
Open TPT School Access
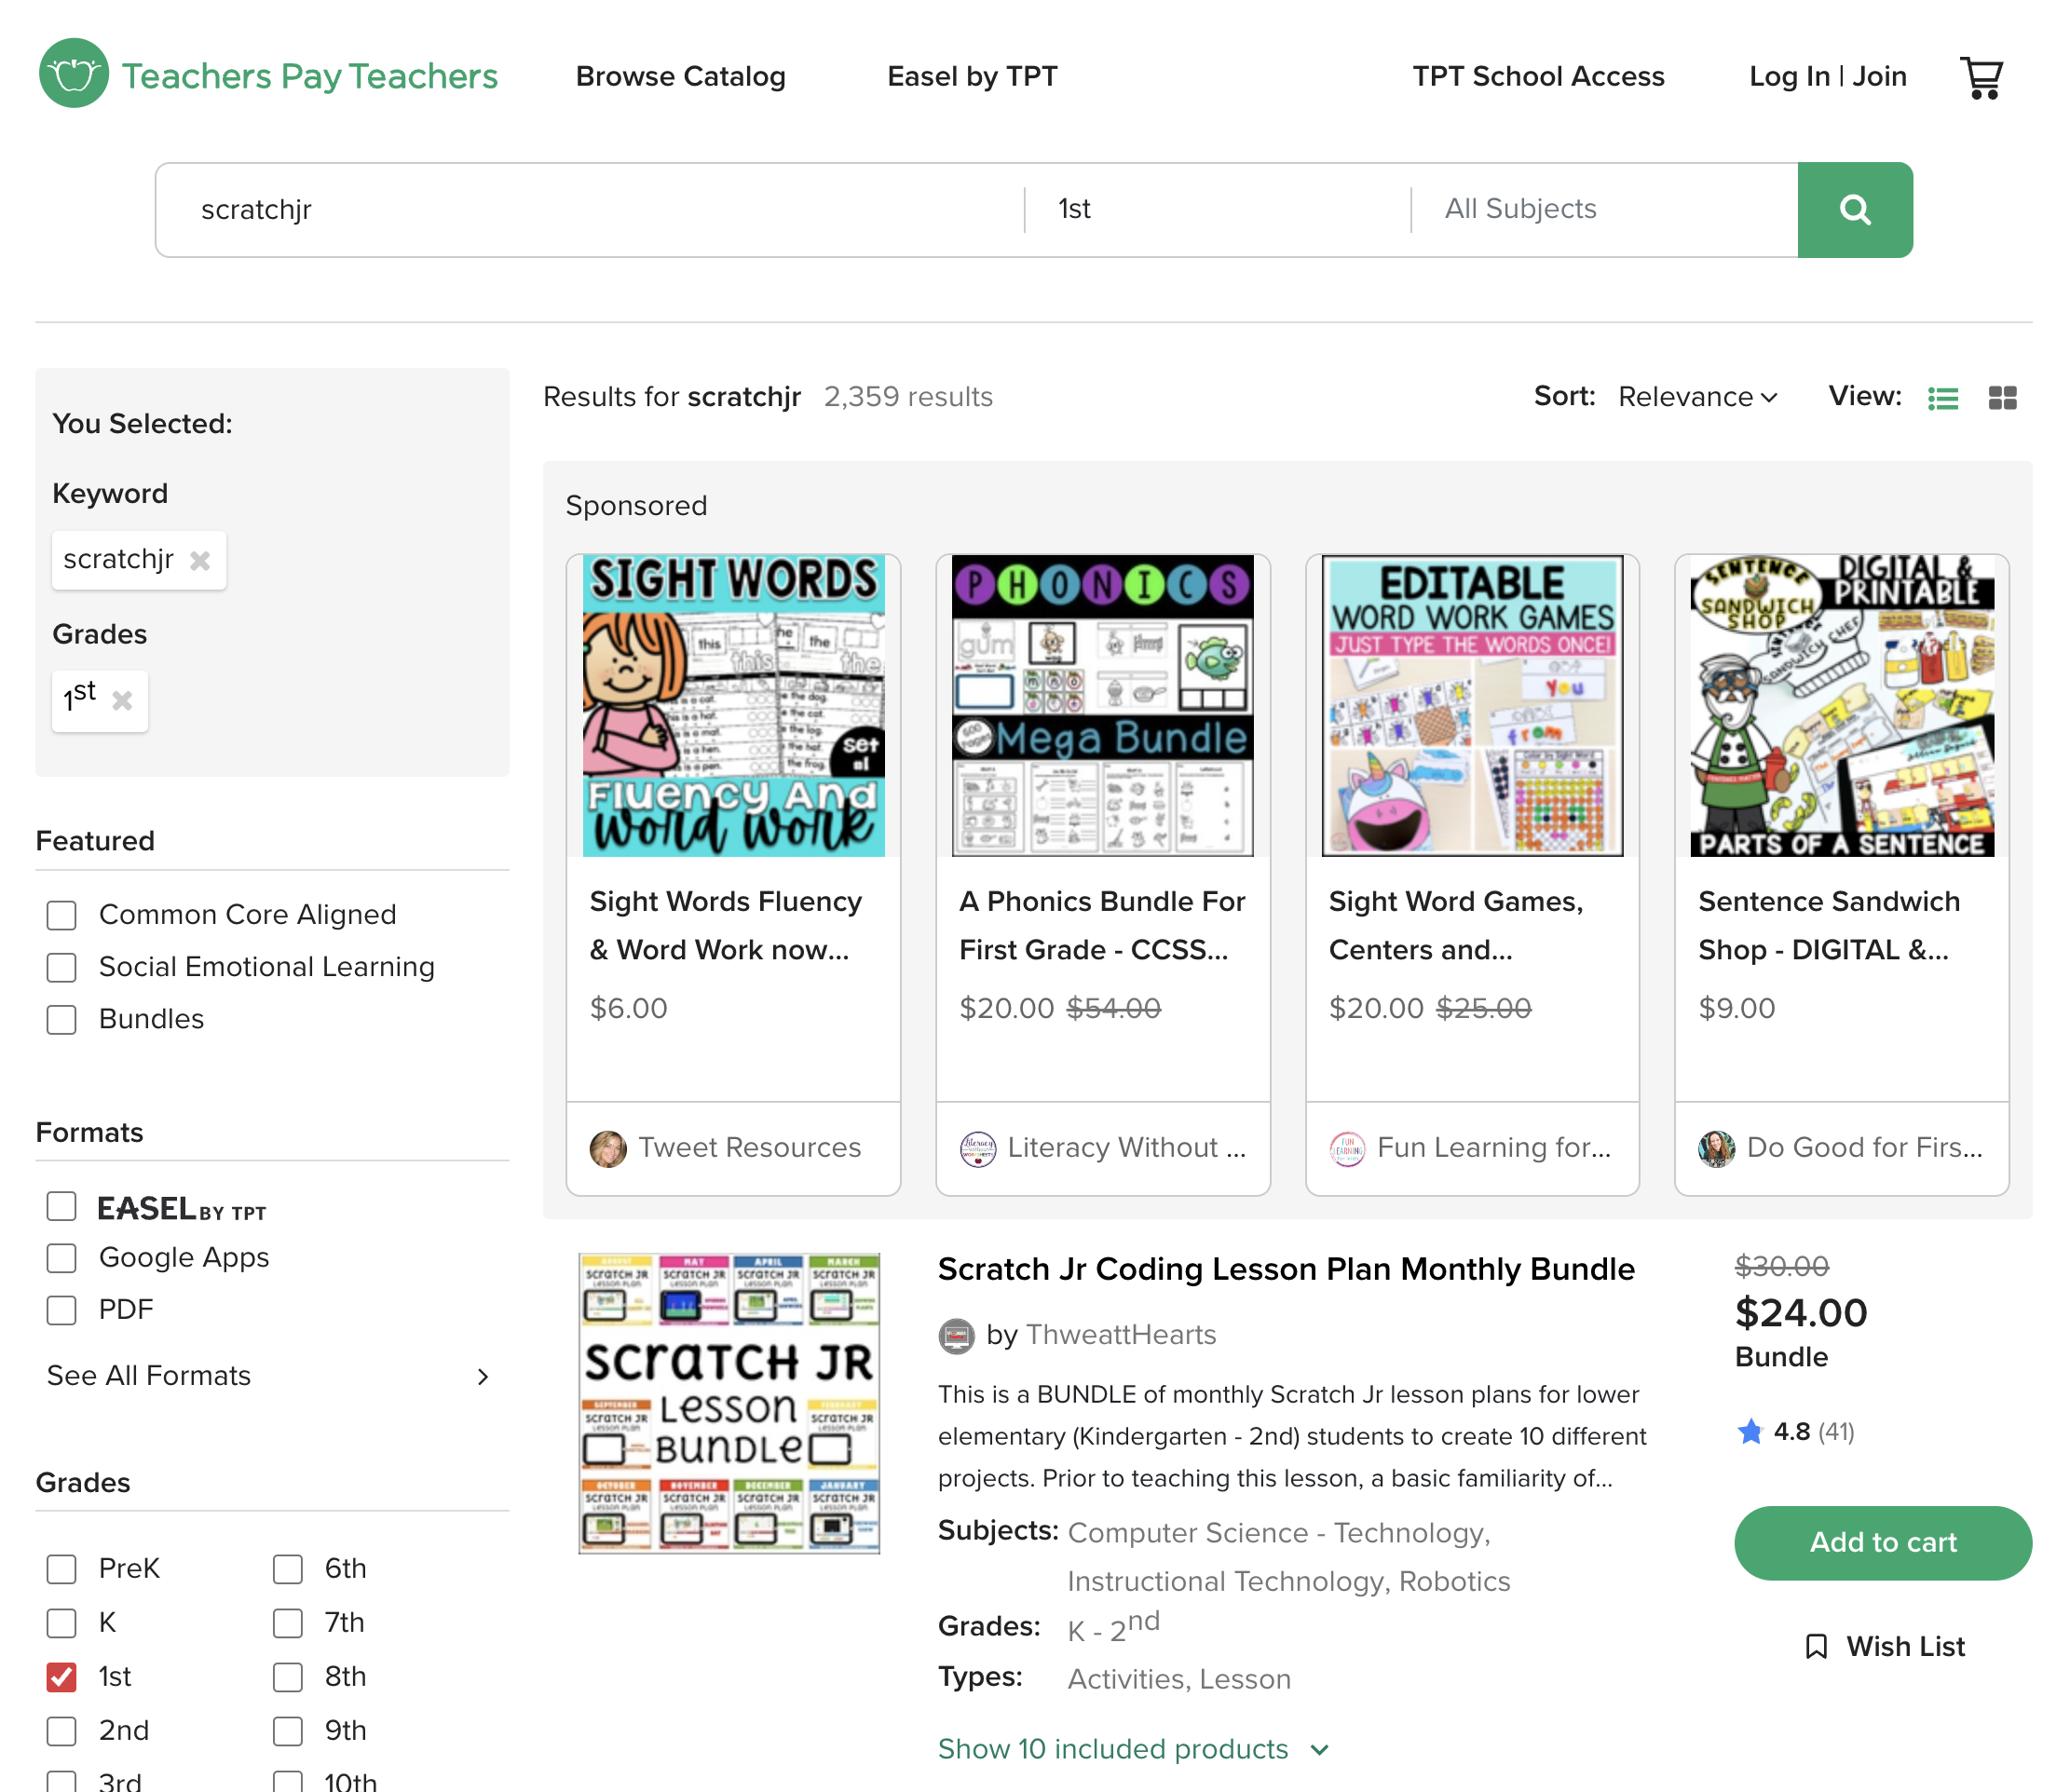tap(1538, 76)
